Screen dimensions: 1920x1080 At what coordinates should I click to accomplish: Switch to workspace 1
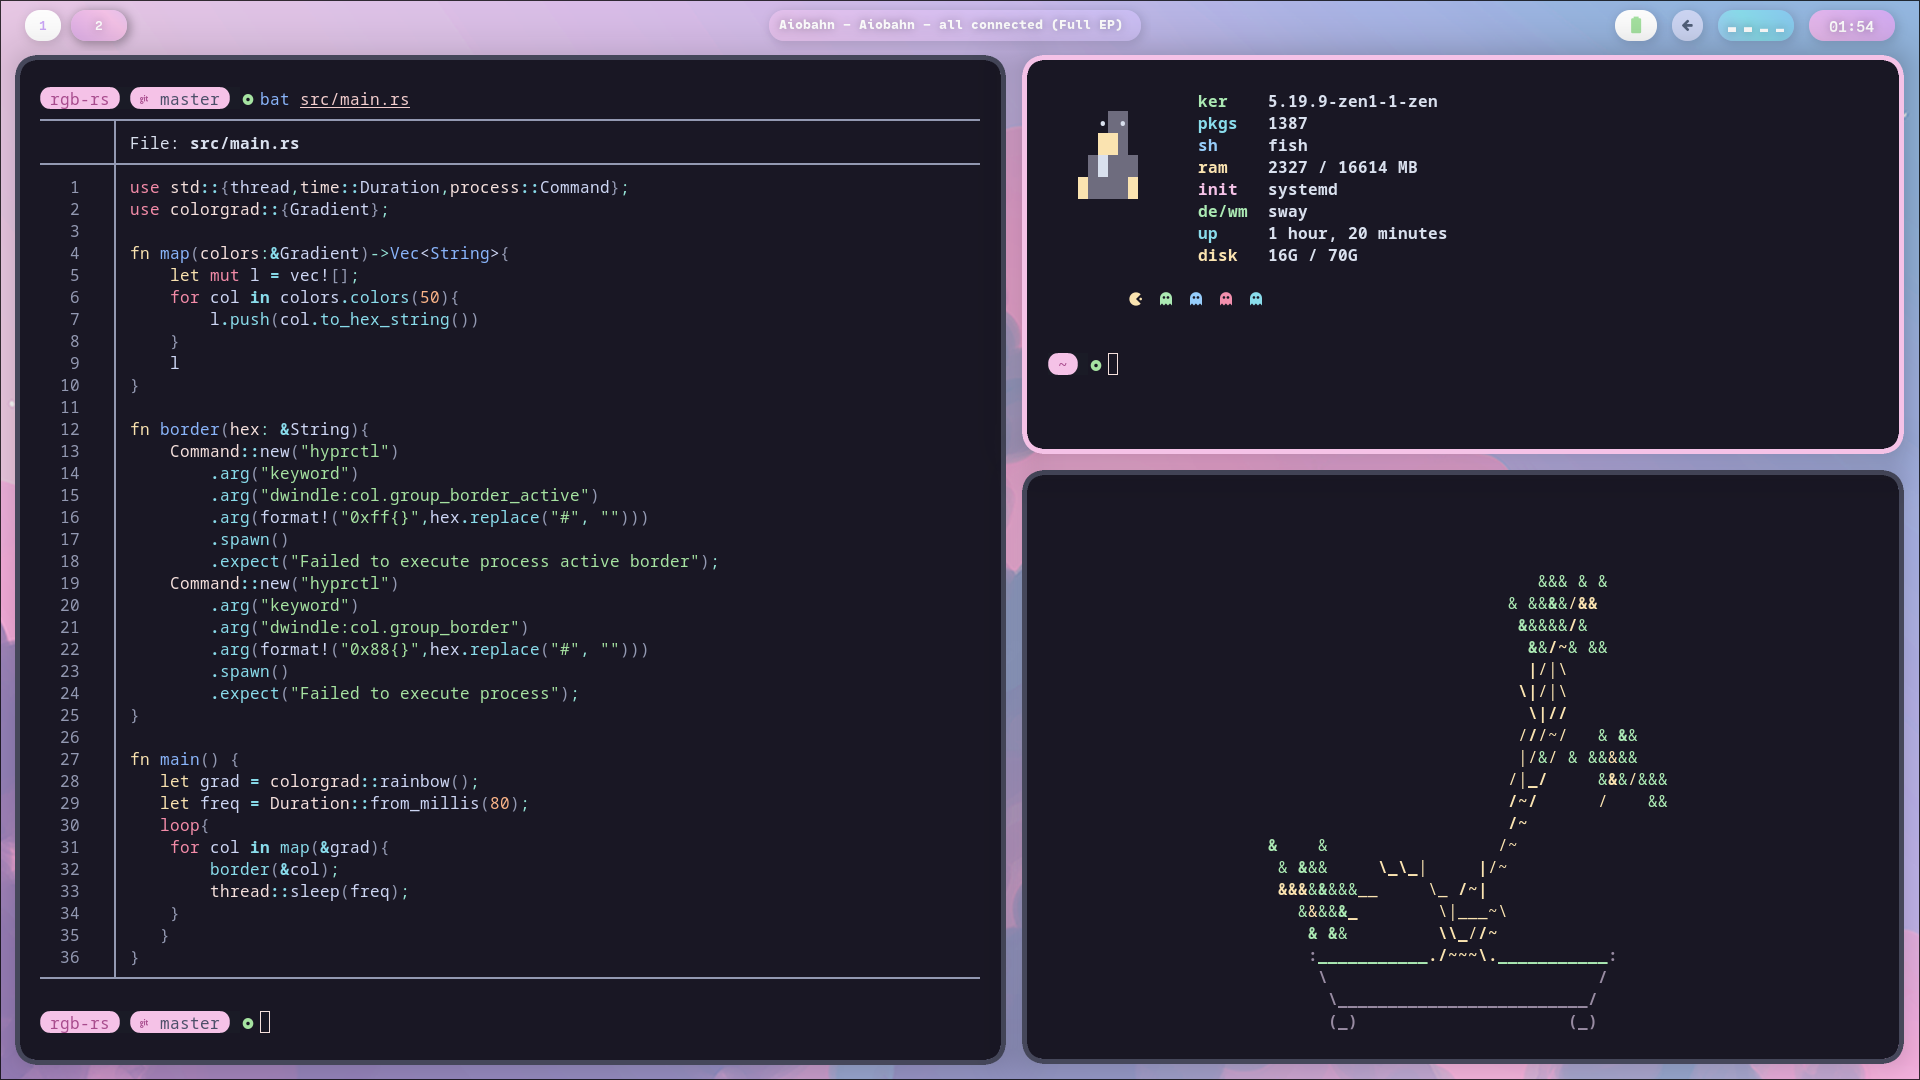pos(43,26)
